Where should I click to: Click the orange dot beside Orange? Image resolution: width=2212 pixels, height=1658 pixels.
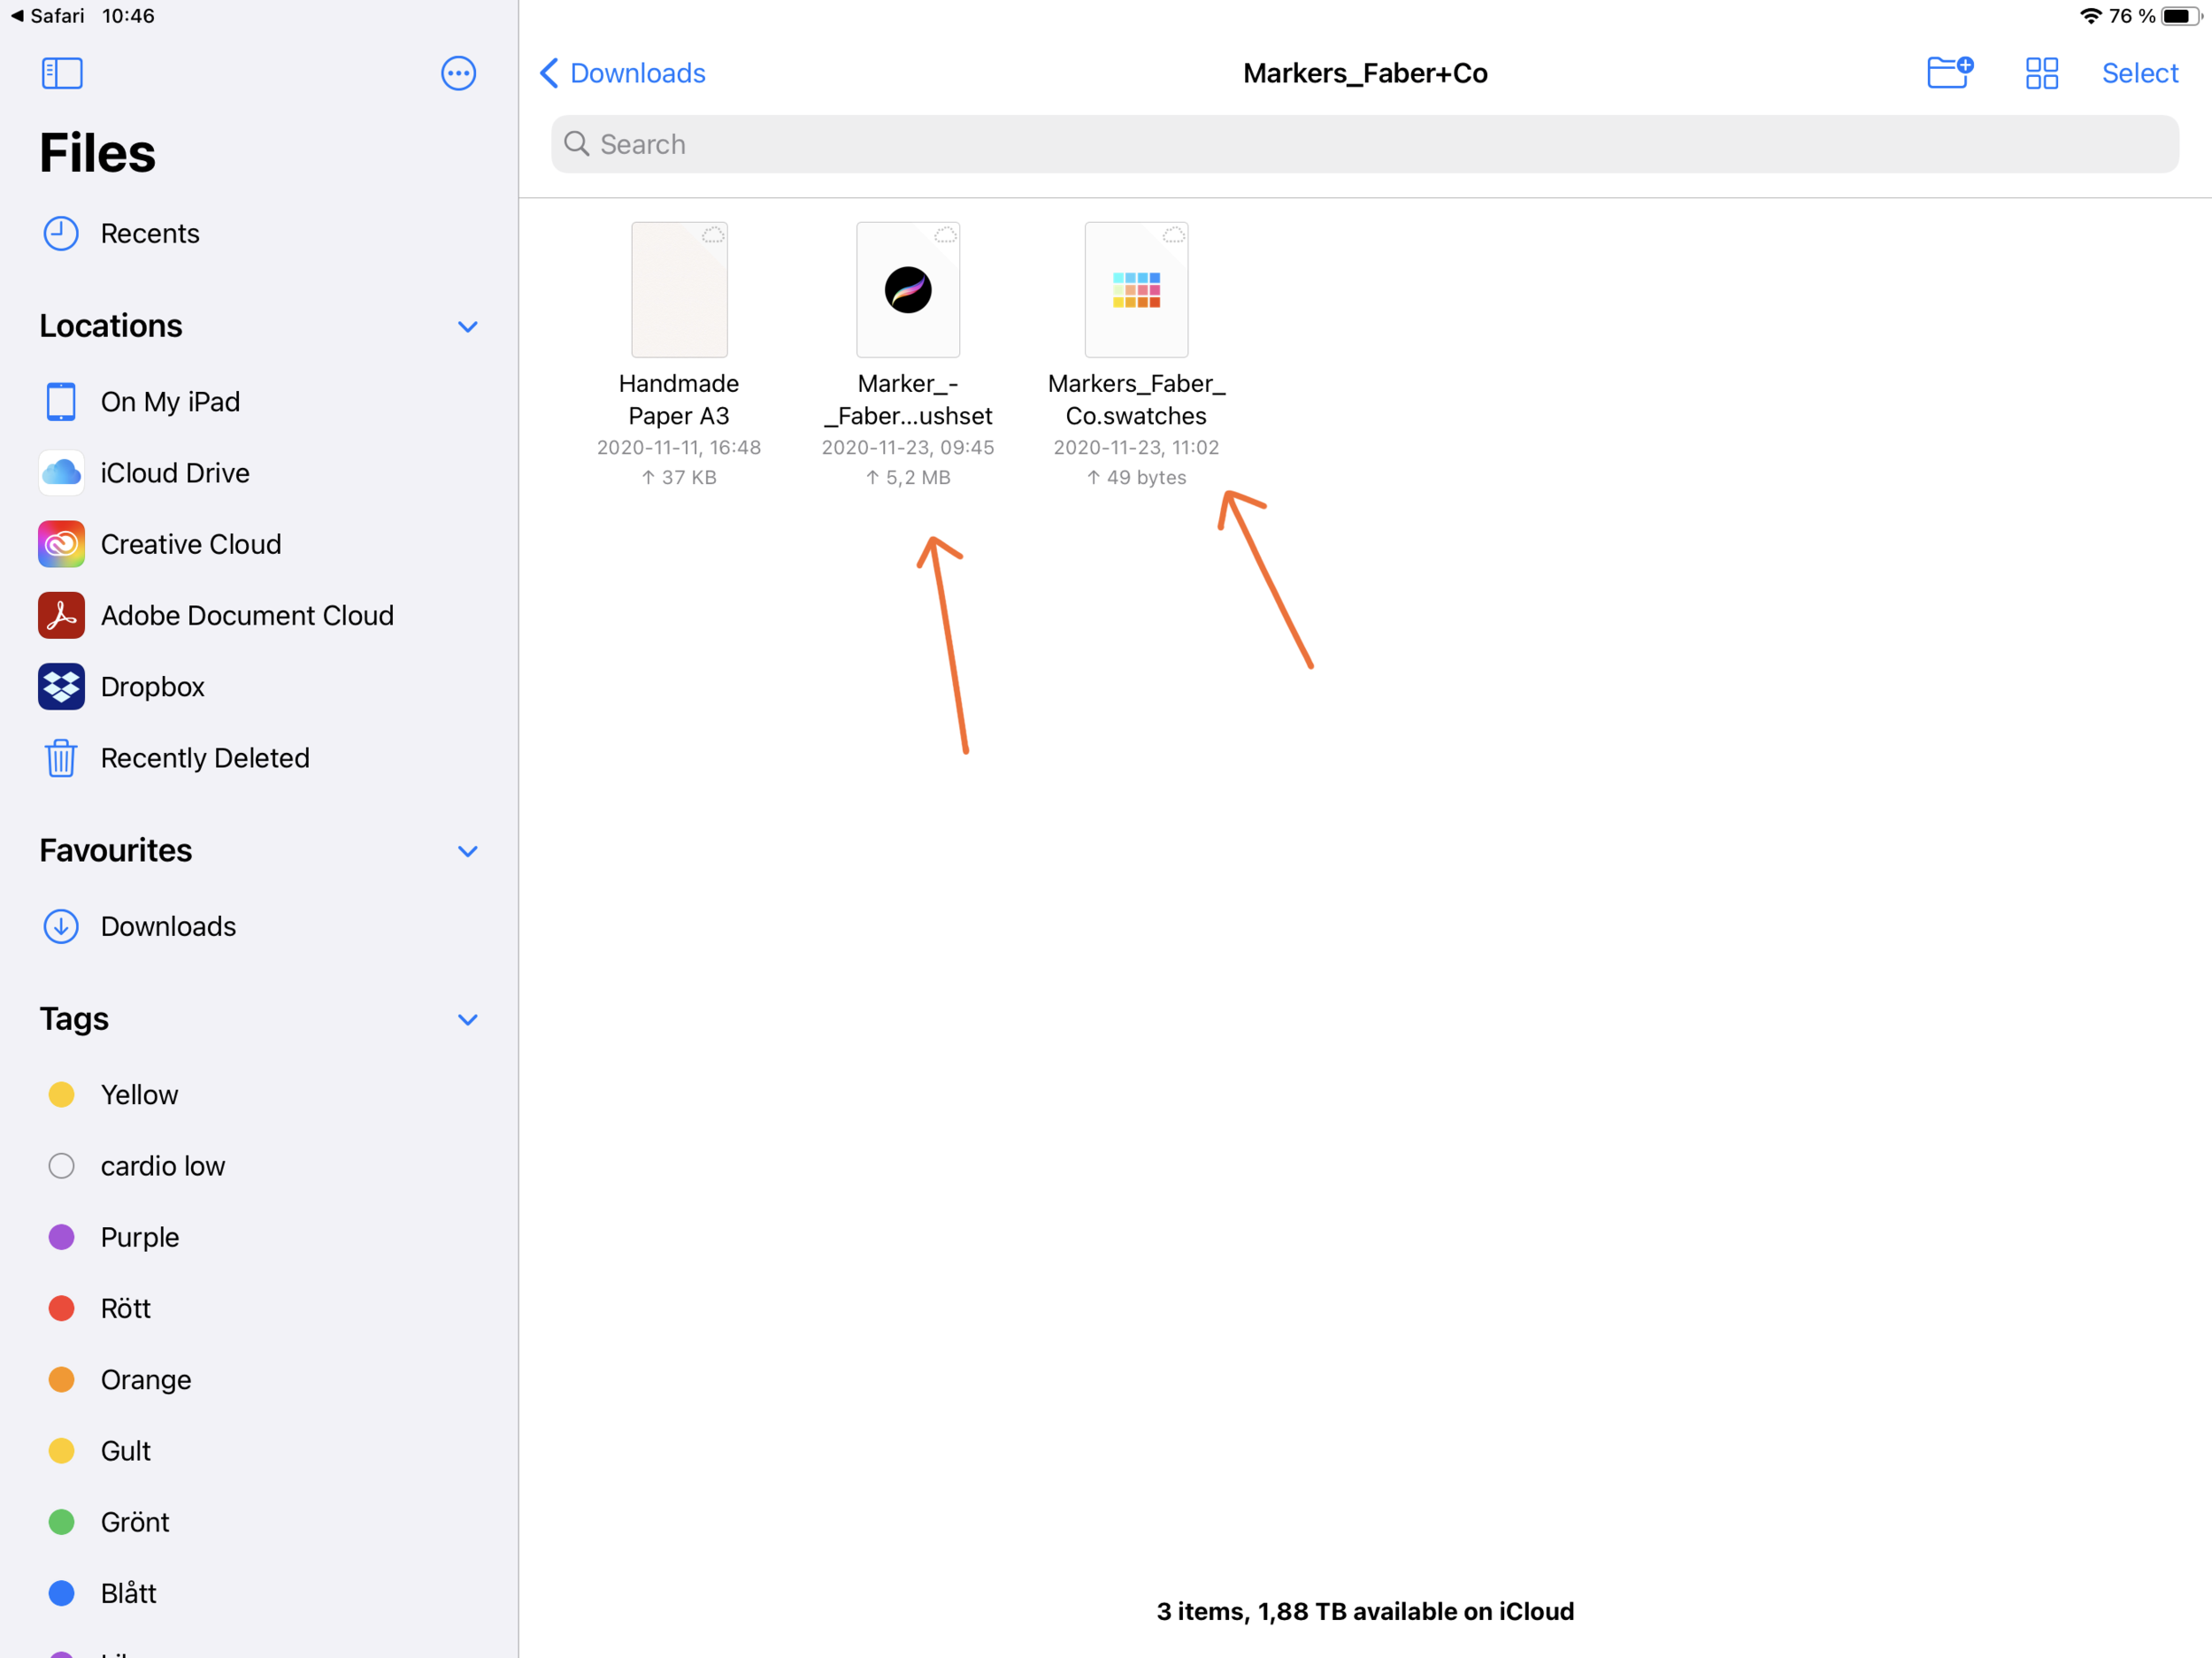(61, 1379)
